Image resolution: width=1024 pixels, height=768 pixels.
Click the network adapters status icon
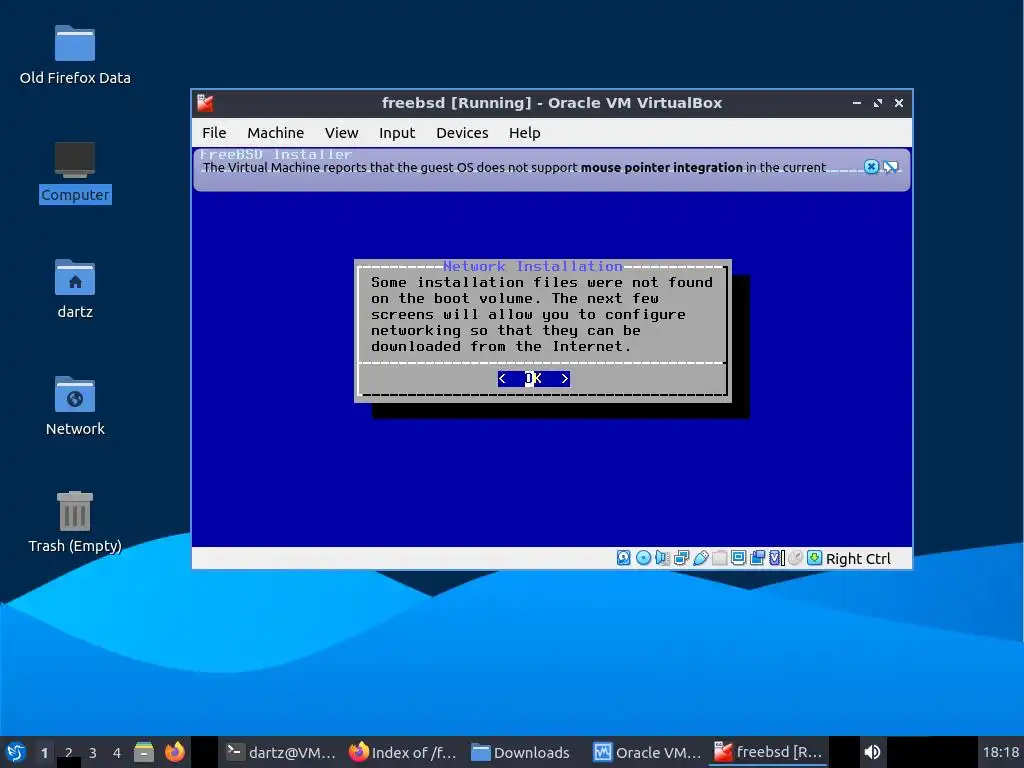click(x=681, y=558)
